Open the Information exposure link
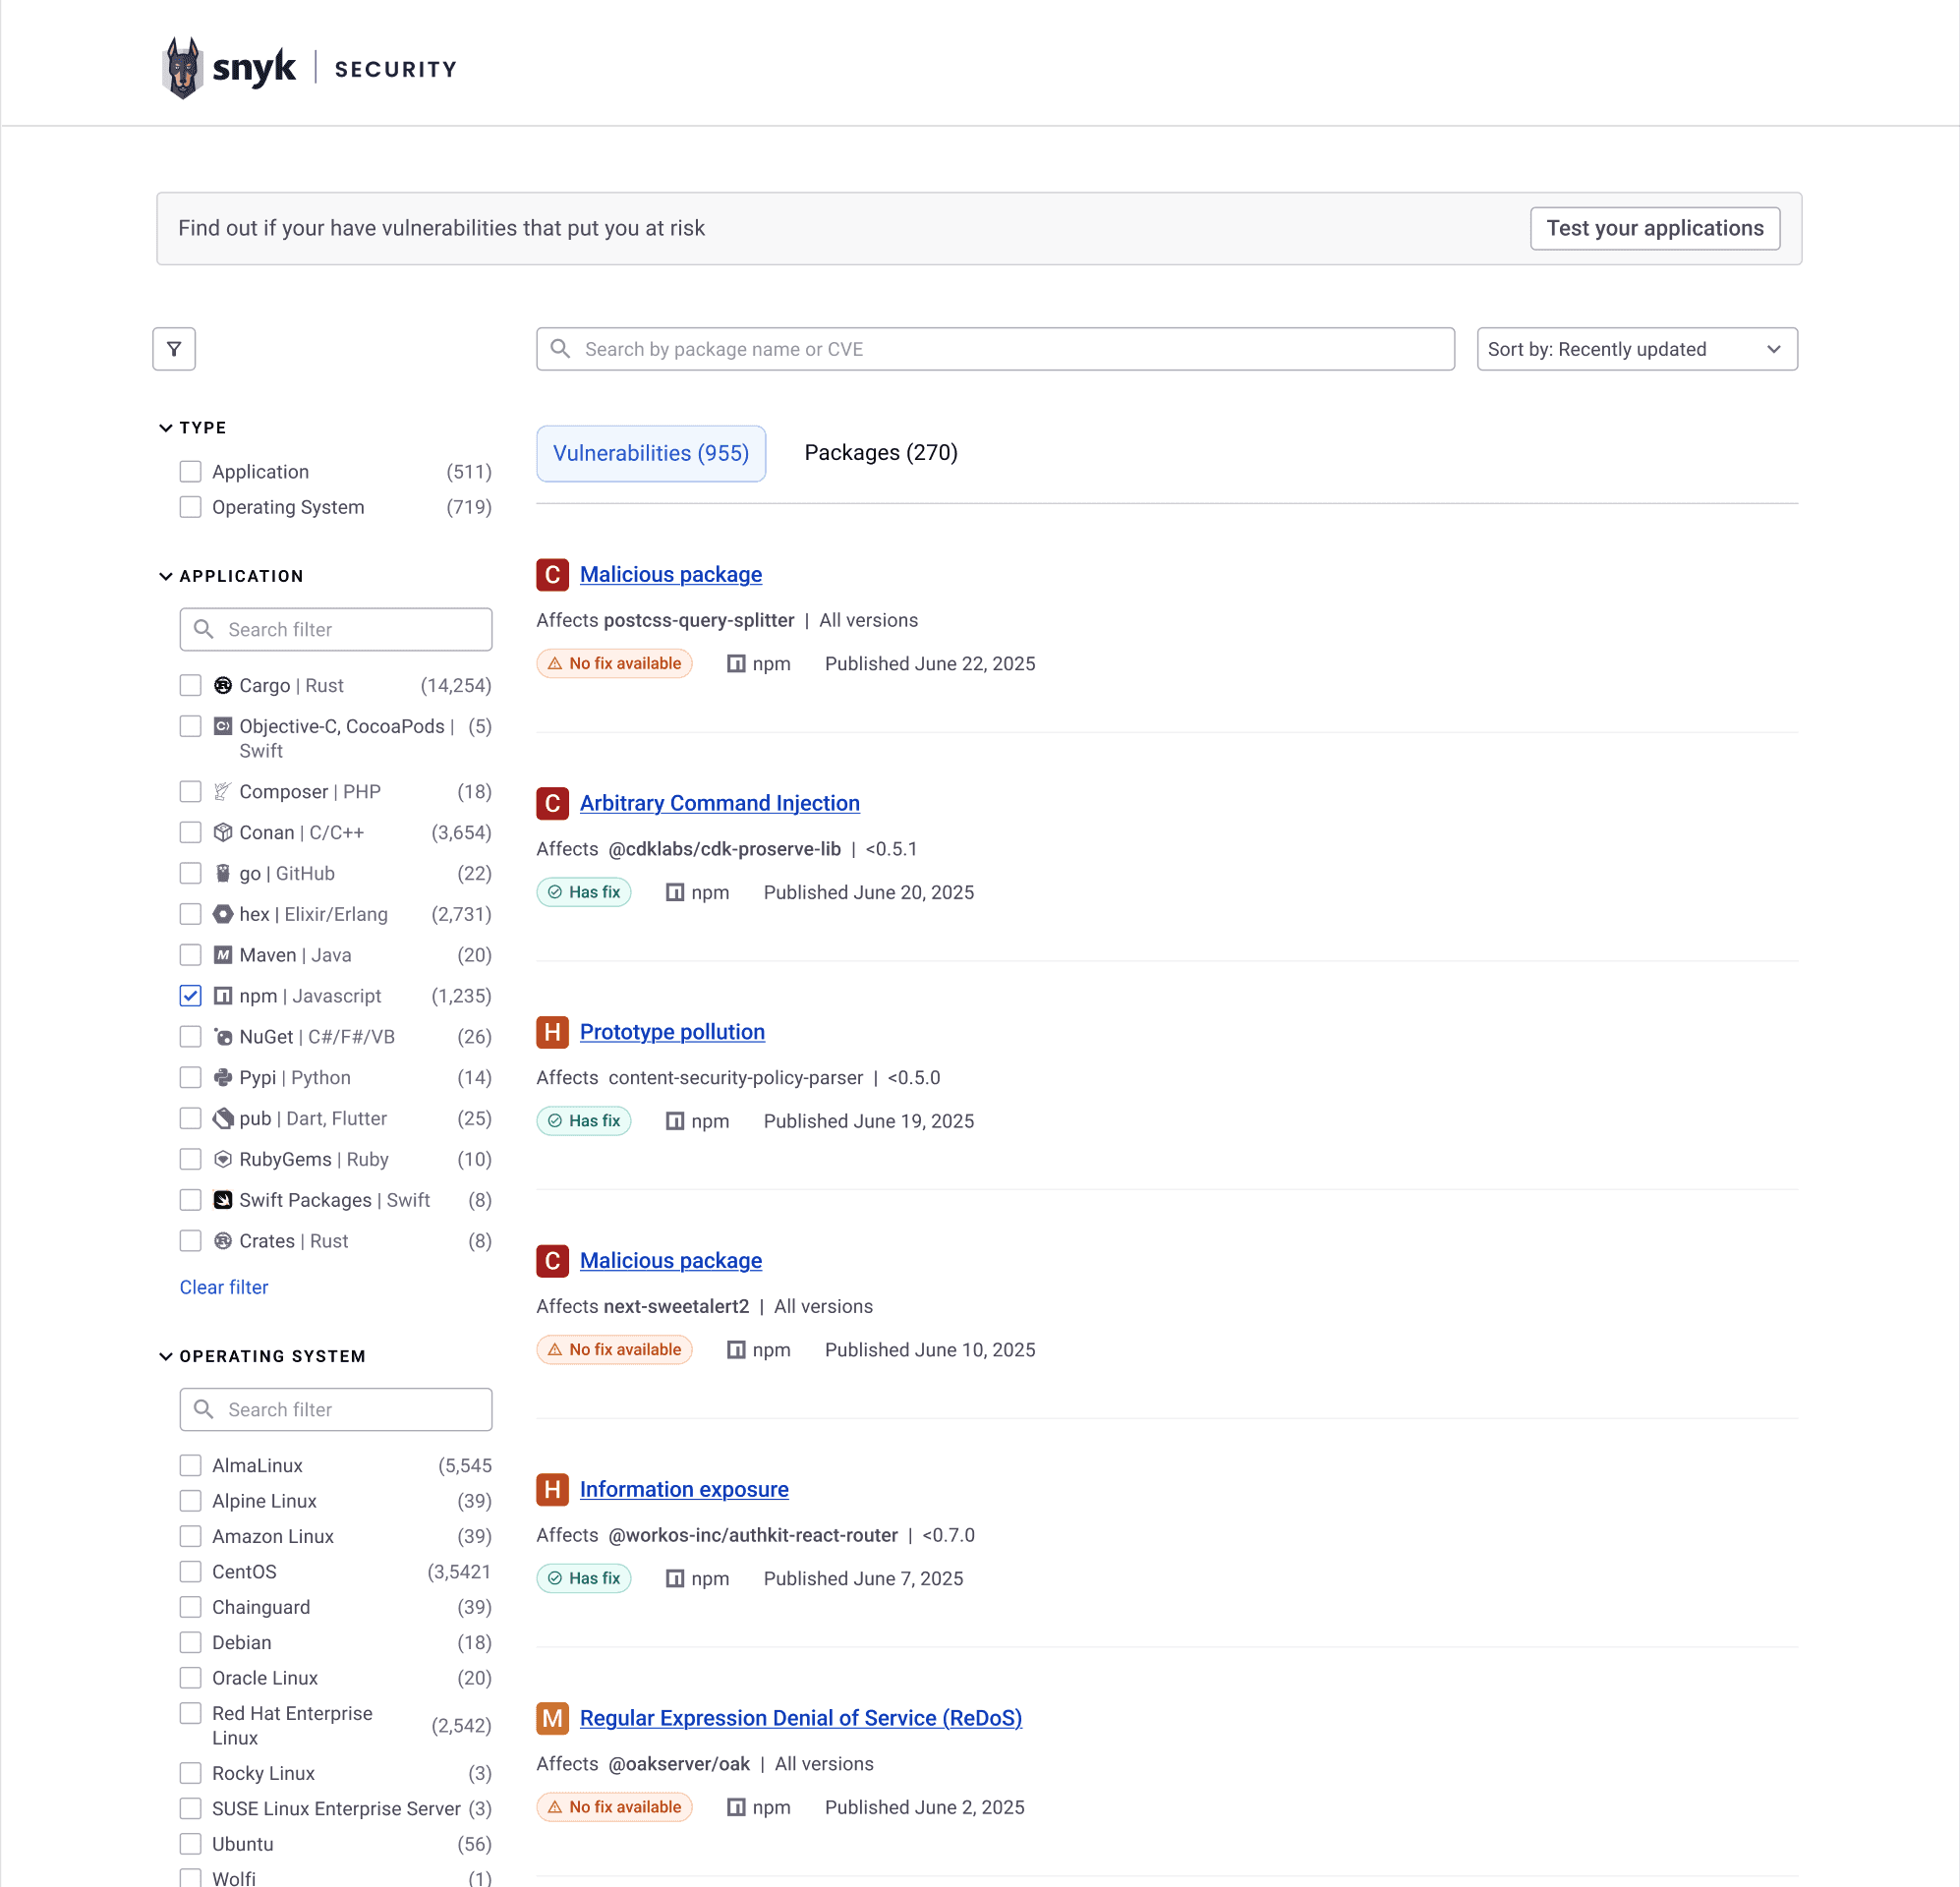Image resolution: width=1960 pixels, height=1887 pixels. [x=684, y=1489]
